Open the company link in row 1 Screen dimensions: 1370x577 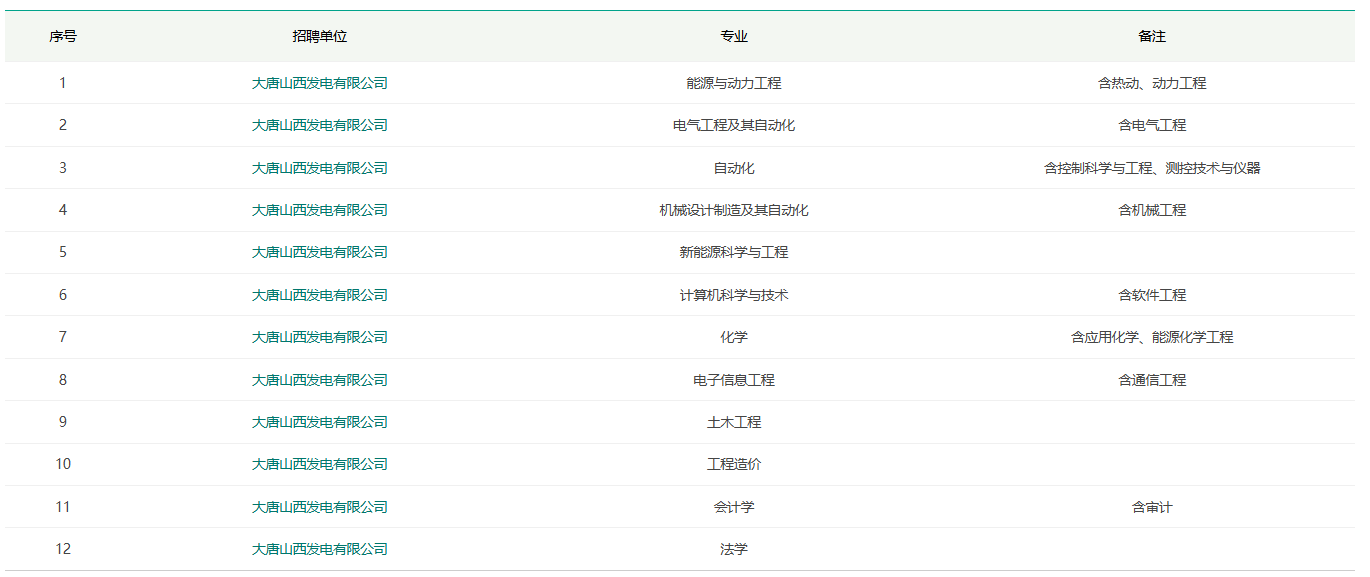[319, 83]
